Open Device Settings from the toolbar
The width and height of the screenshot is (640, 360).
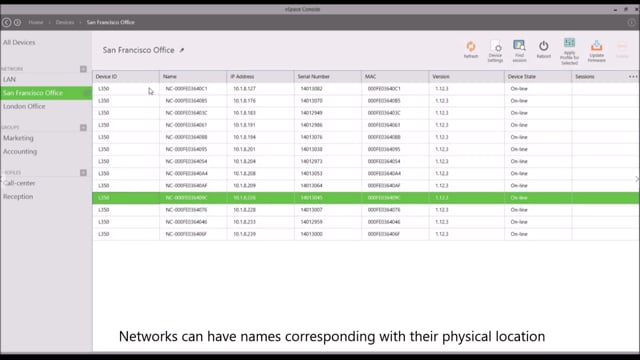click(x=495, y=51)
